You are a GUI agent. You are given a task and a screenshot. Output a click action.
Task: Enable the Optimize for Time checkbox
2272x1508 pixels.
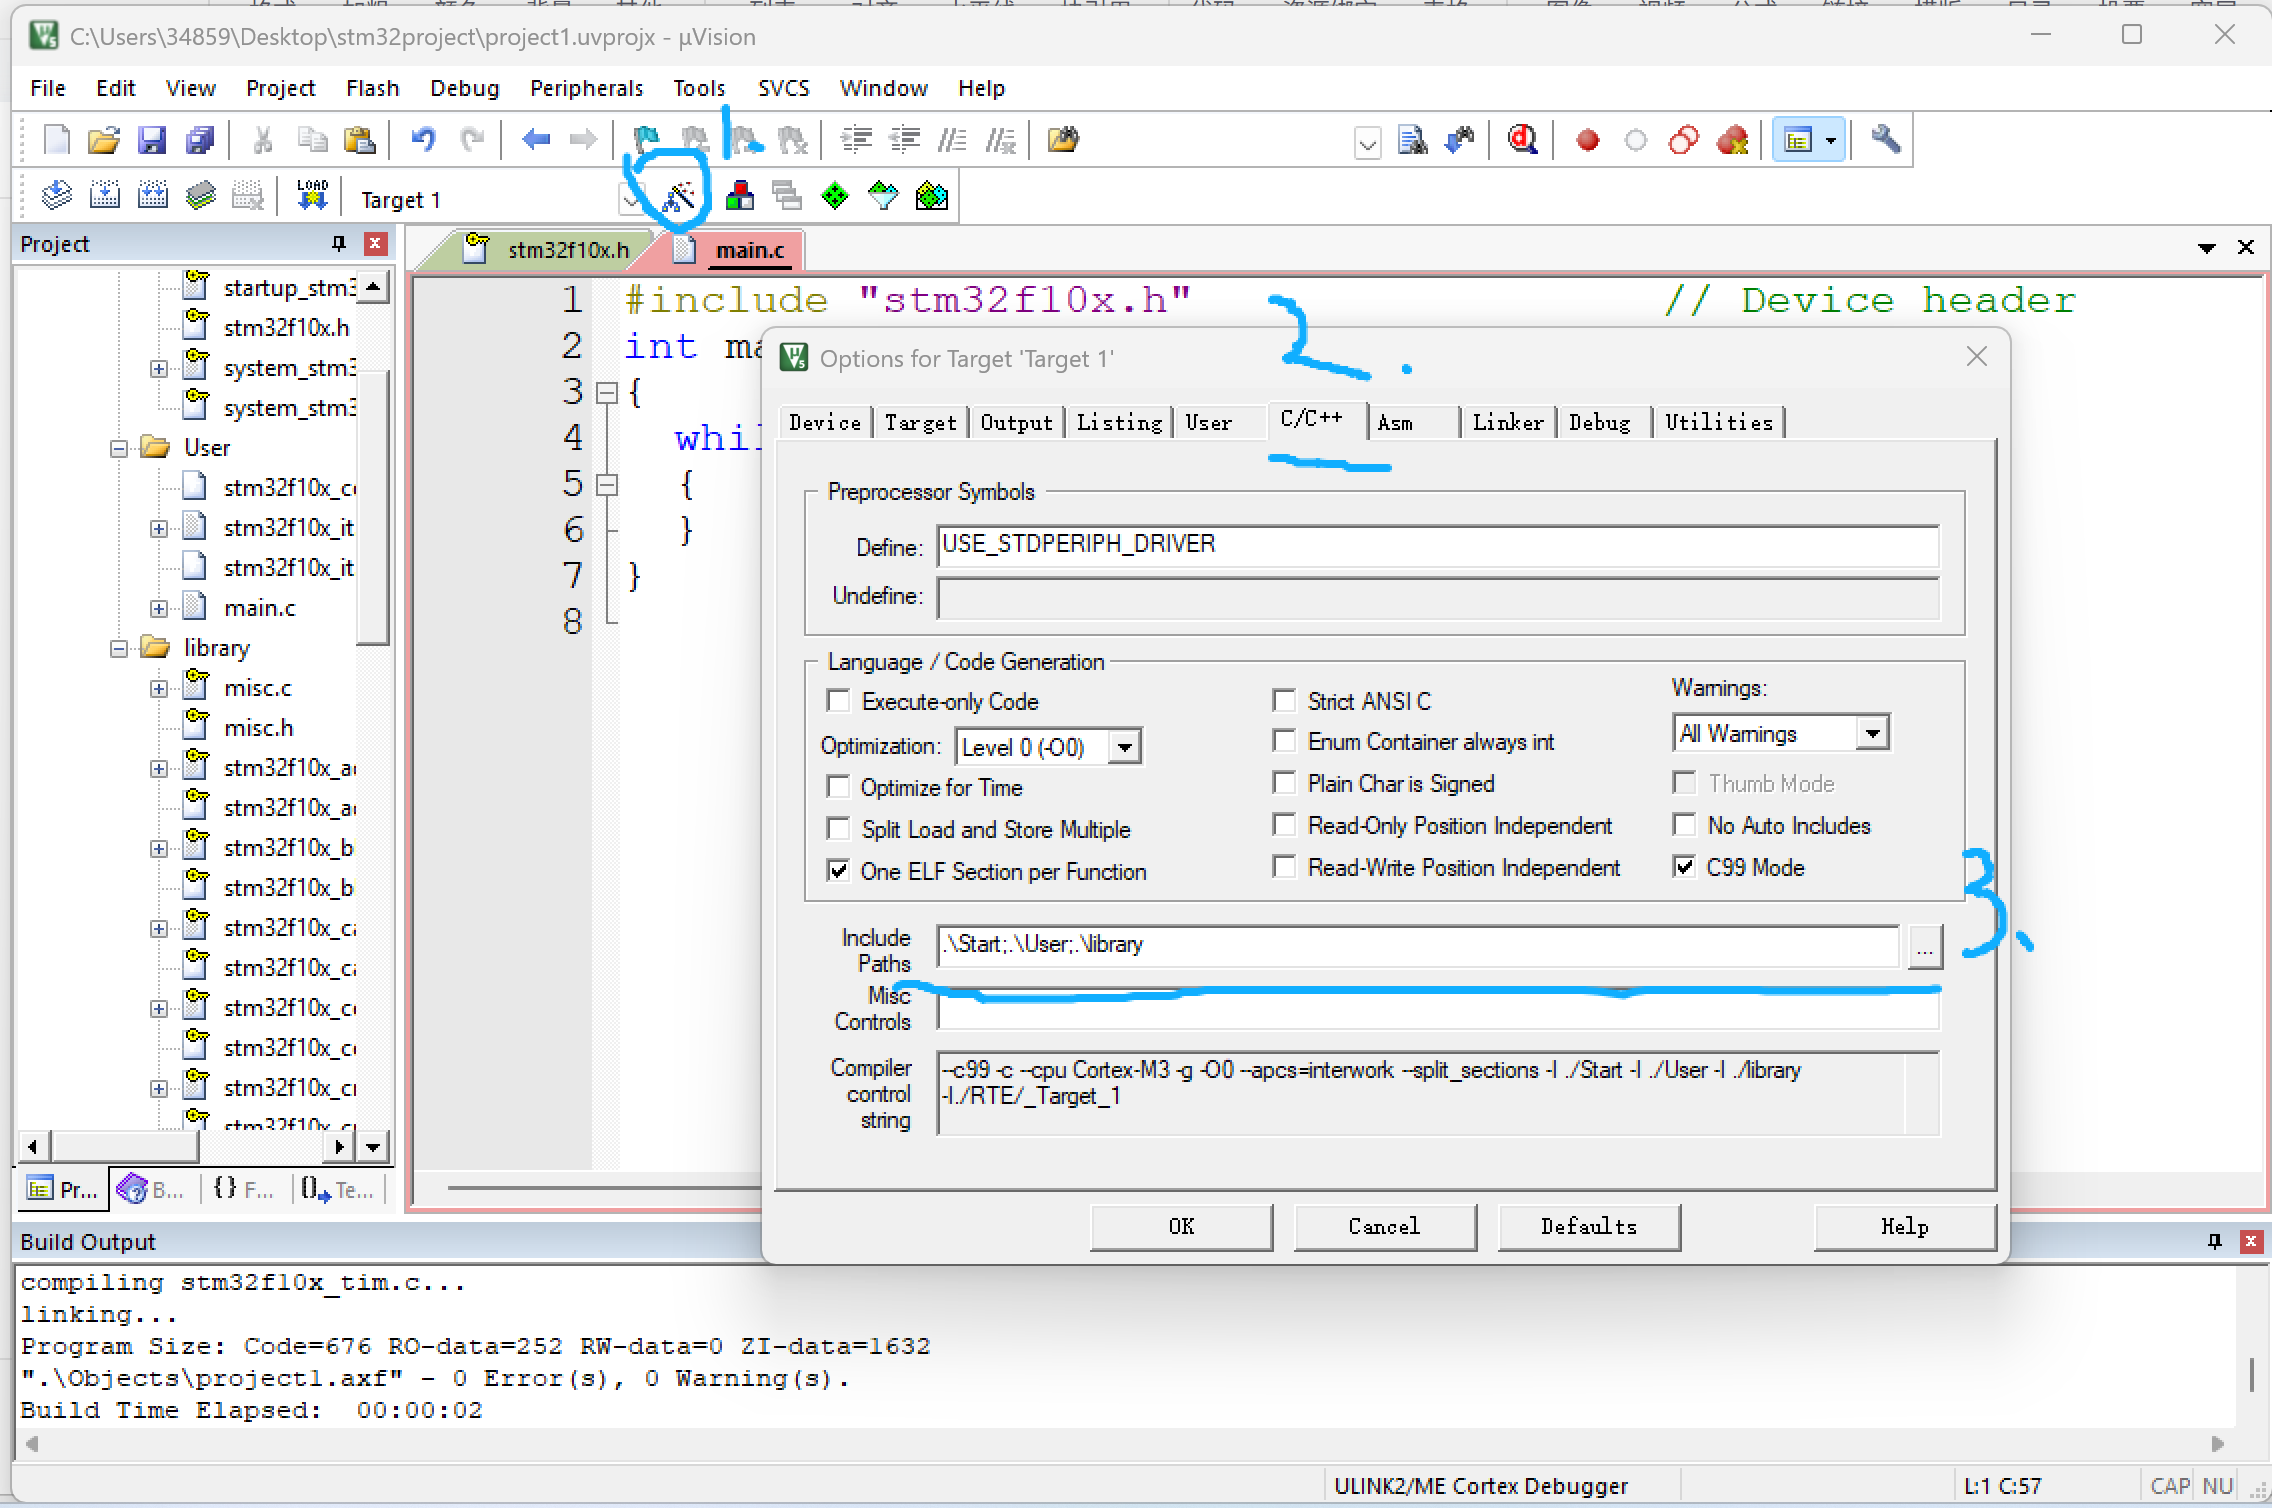click(x=839, y=788)
